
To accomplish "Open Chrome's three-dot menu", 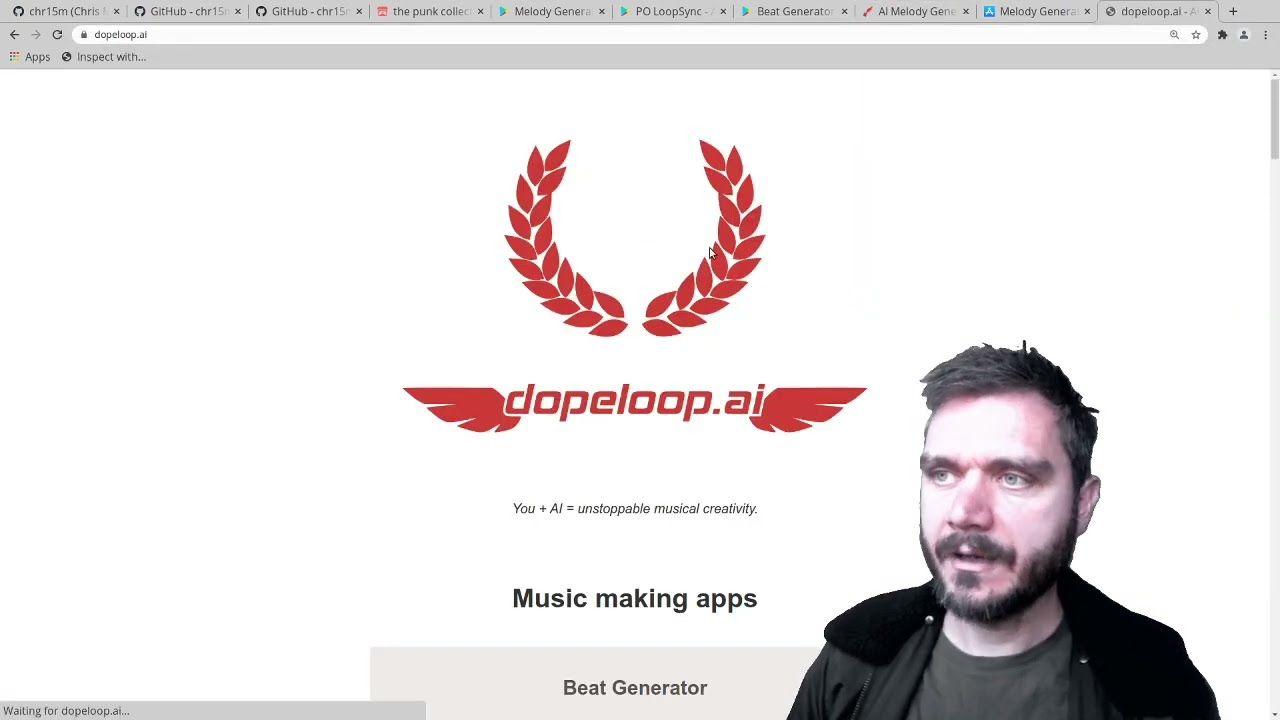I will coord(1265,34).
